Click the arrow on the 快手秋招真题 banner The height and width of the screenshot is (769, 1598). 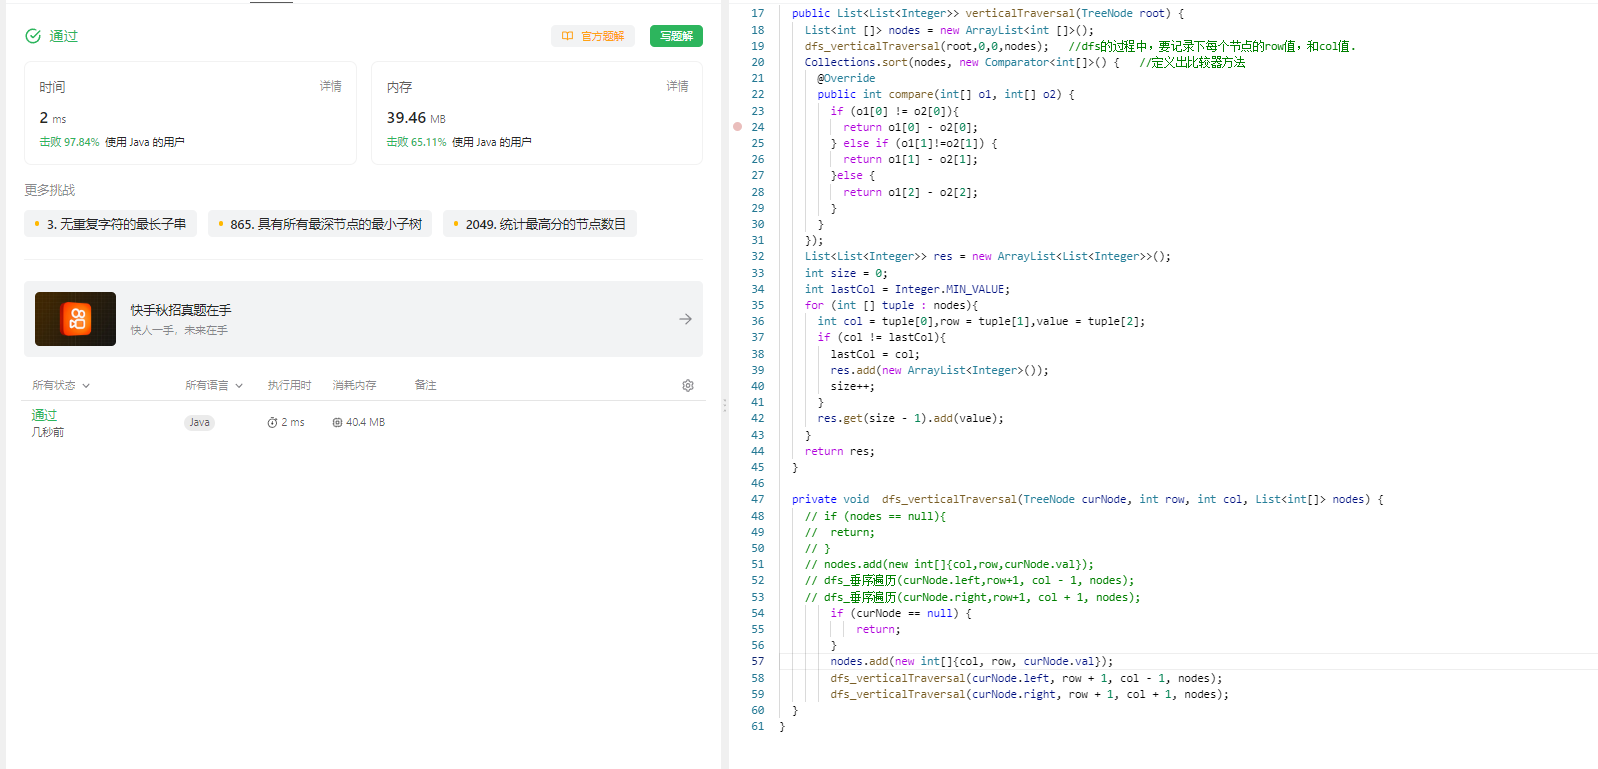coord(685,319)
